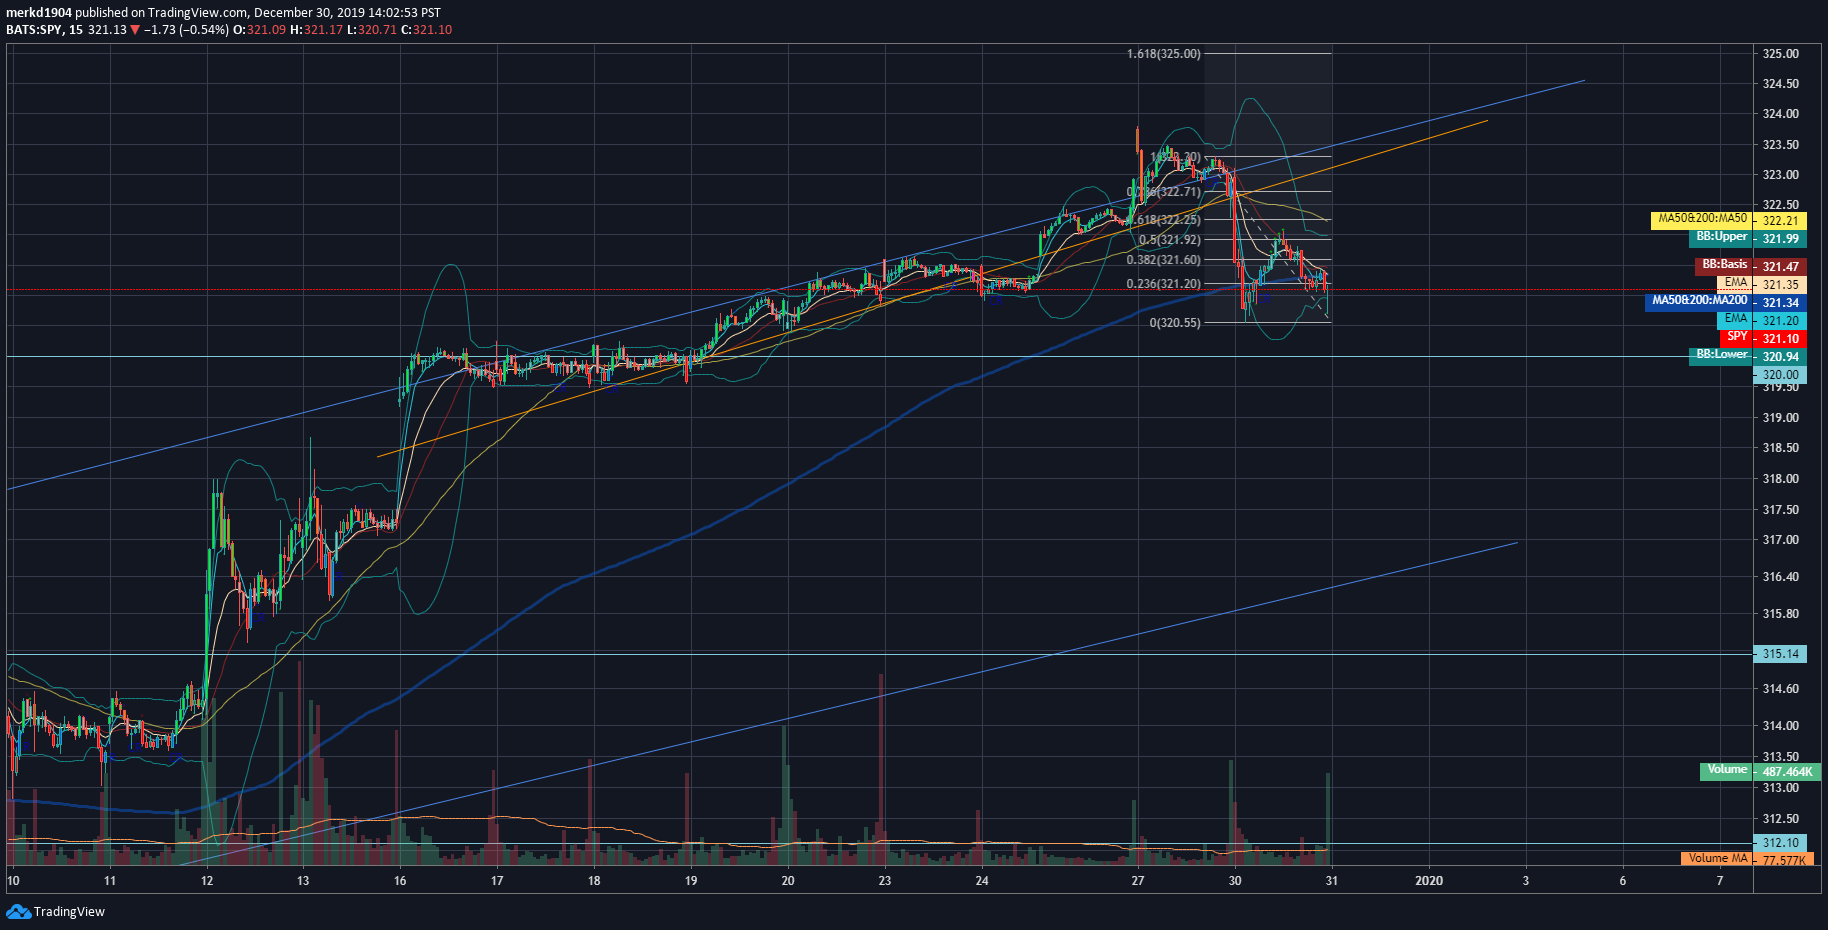Click the 323.00 price axis label
1828x930 pixels.
[1780, 175]
